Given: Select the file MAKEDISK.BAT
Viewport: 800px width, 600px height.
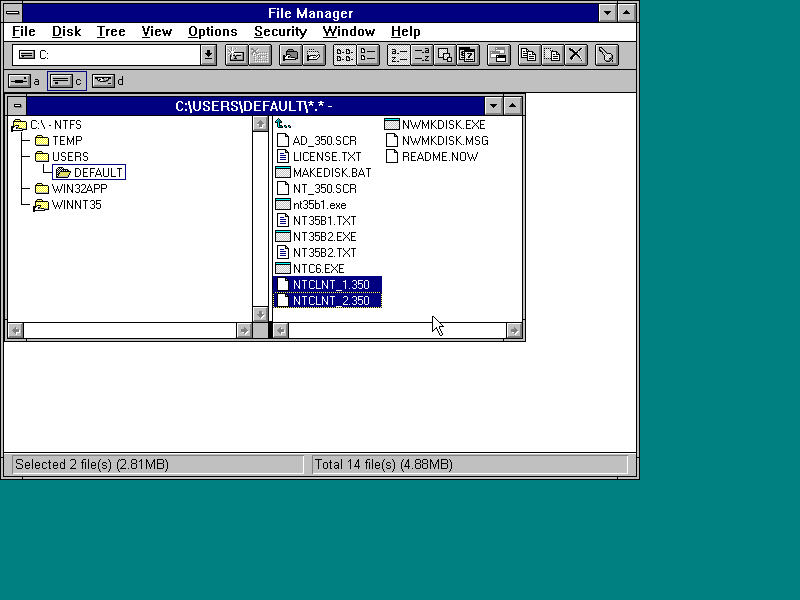Looking at the screenshot, I should (x=323, y=172).
